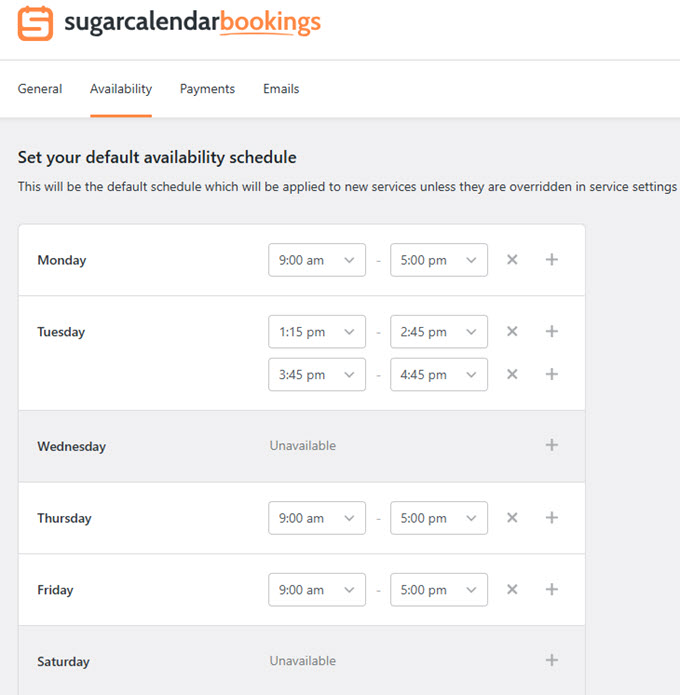This screenshot has height=695, width=680.
Task: Change Tuesday's 3:45 pm start time dropdown
Action: tap(317, 374)
